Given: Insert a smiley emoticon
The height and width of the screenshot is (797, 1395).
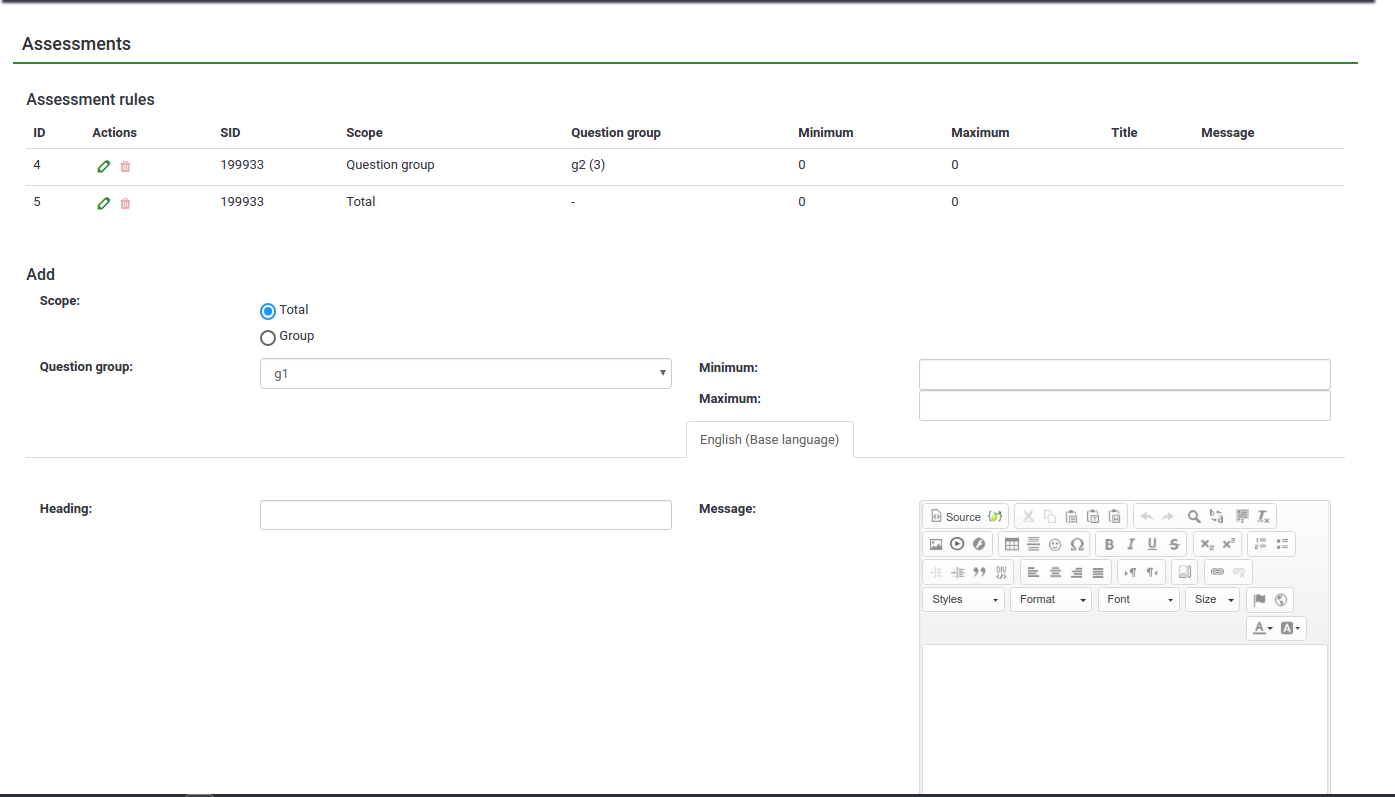Looking at the screenshot, I should 1055,545.
